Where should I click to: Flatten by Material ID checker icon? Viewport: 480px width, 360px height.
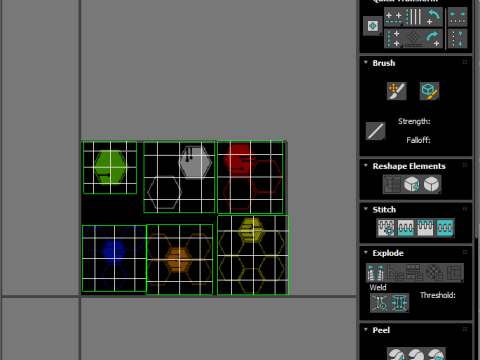(434, 272)
